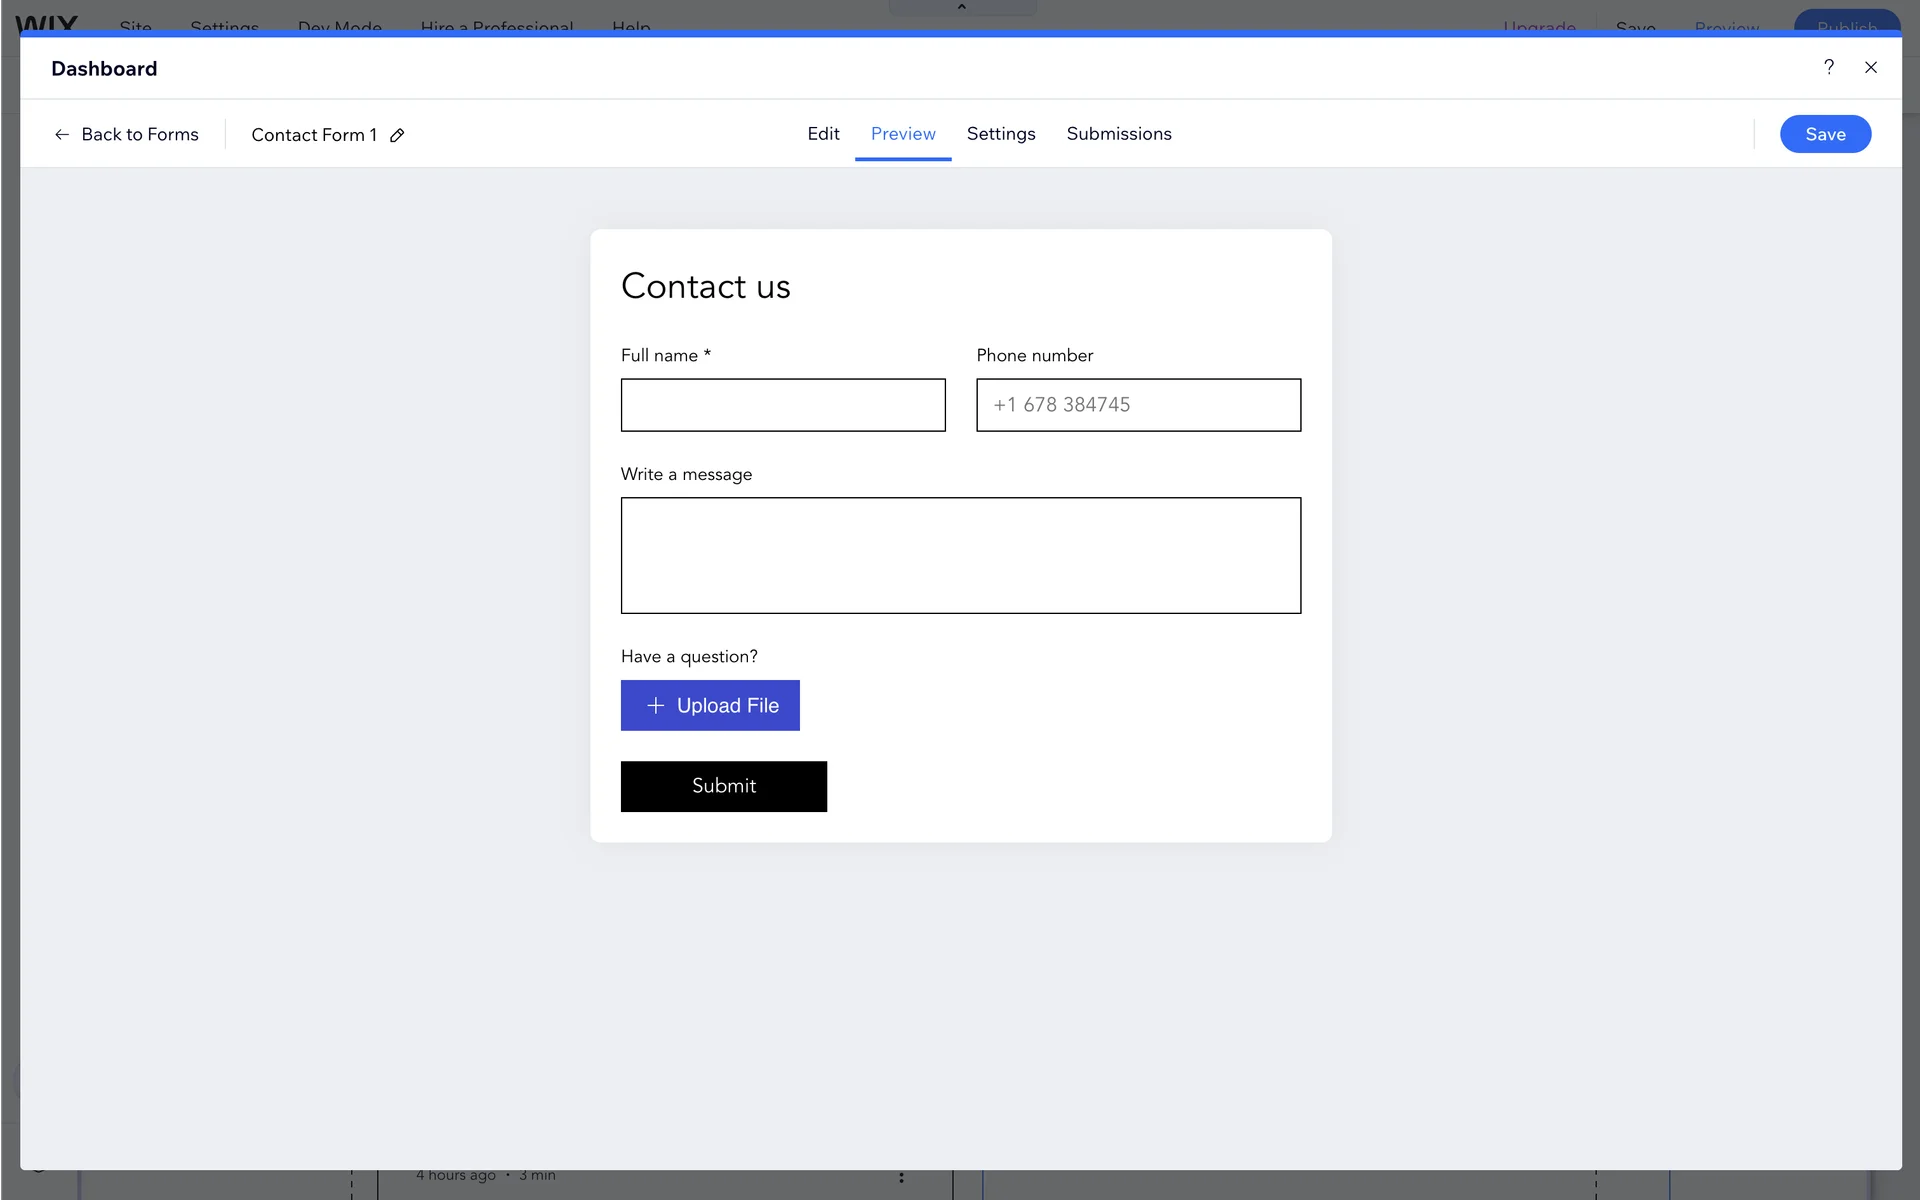Click the Contact Form 1 title text

[313, 135]
